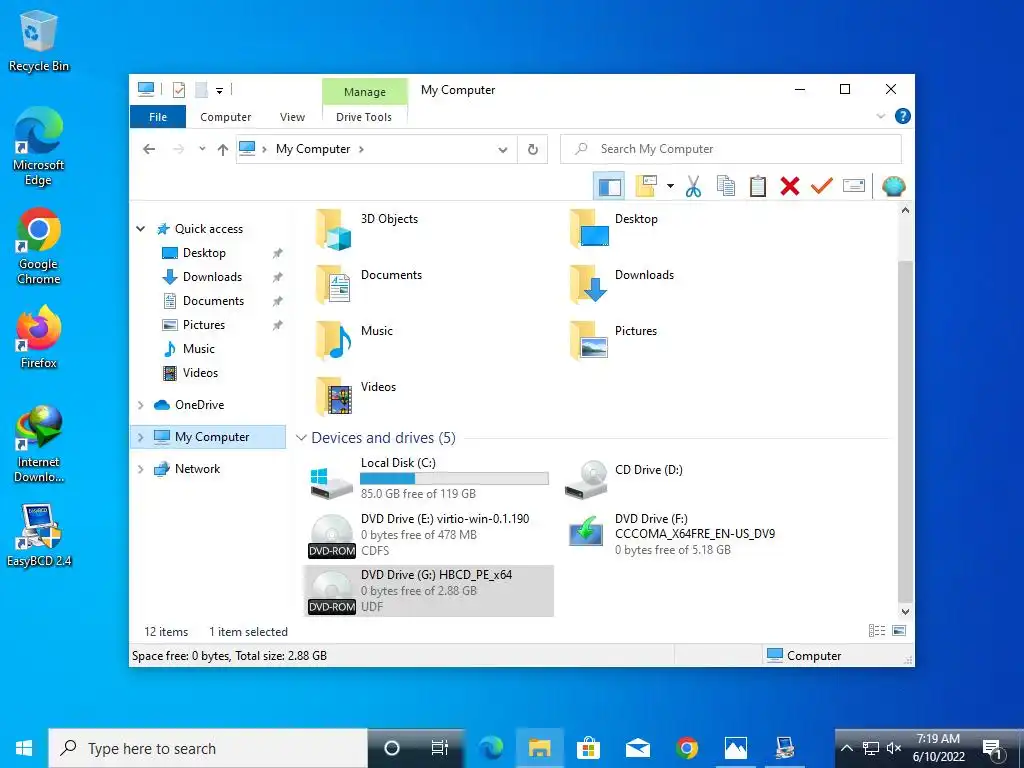Click the Manage contextual tab
The height and width of the screenshot is (768, 1024).
(x=364, y=92)
